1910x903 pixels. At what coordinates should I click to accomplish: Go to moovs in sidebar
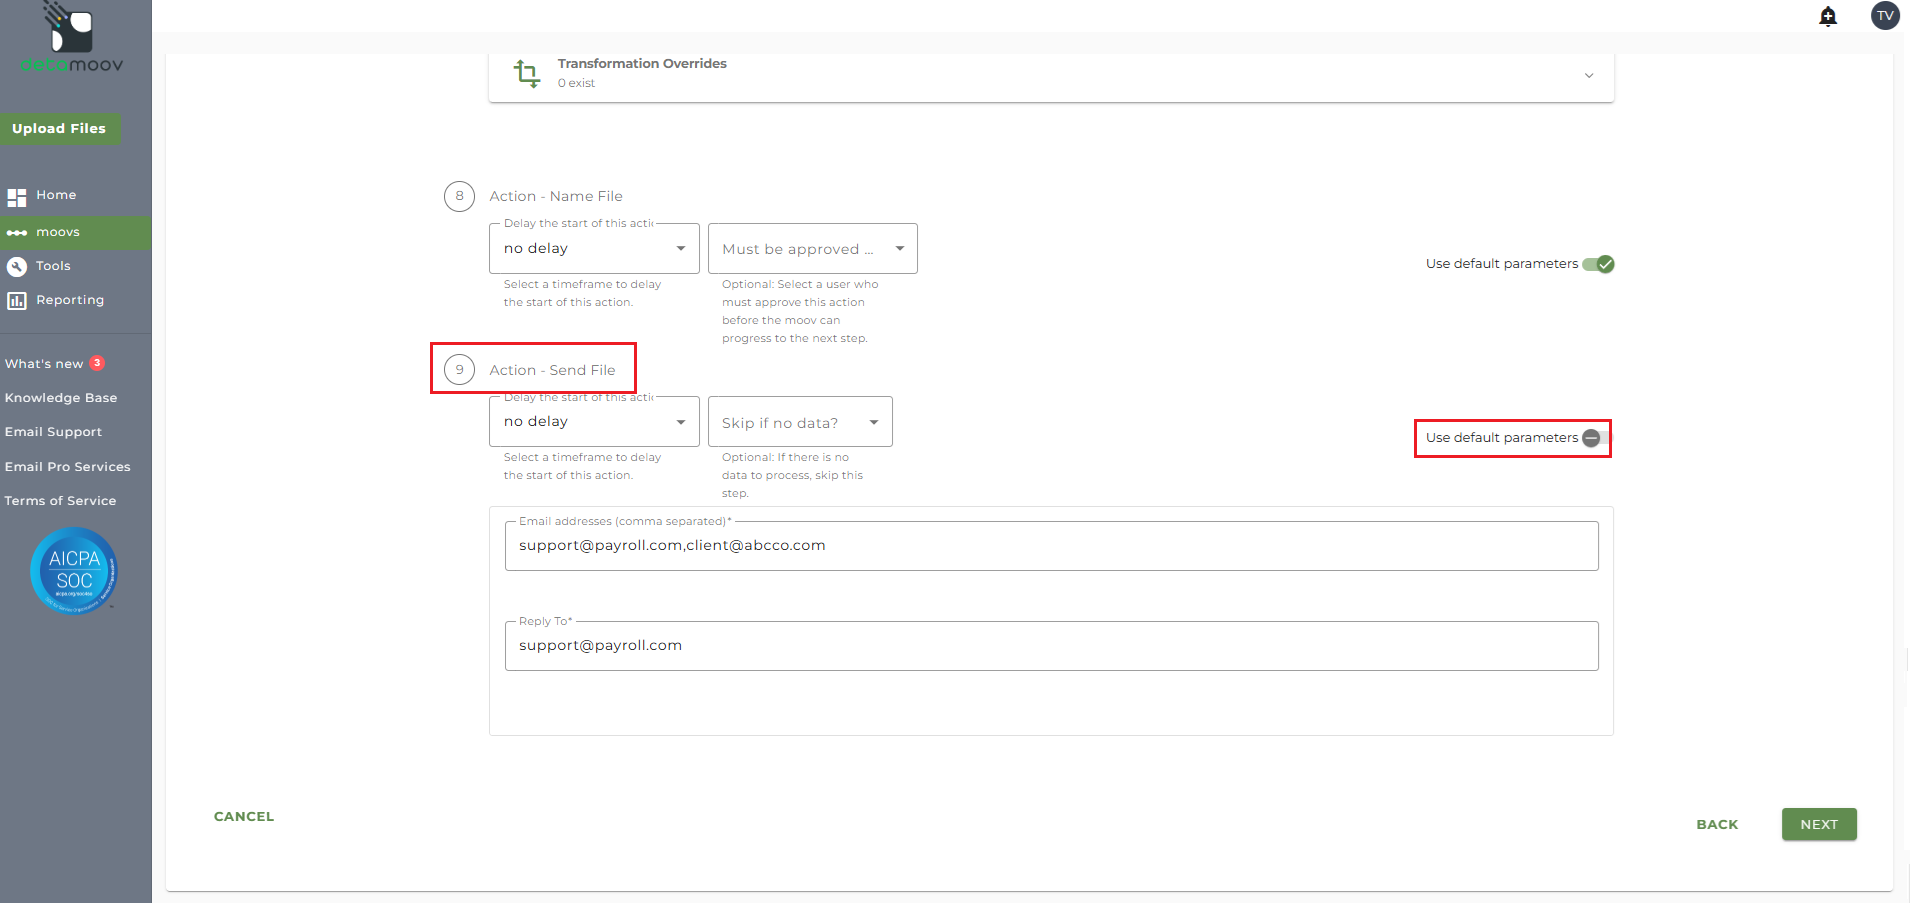tap(58, 232)
